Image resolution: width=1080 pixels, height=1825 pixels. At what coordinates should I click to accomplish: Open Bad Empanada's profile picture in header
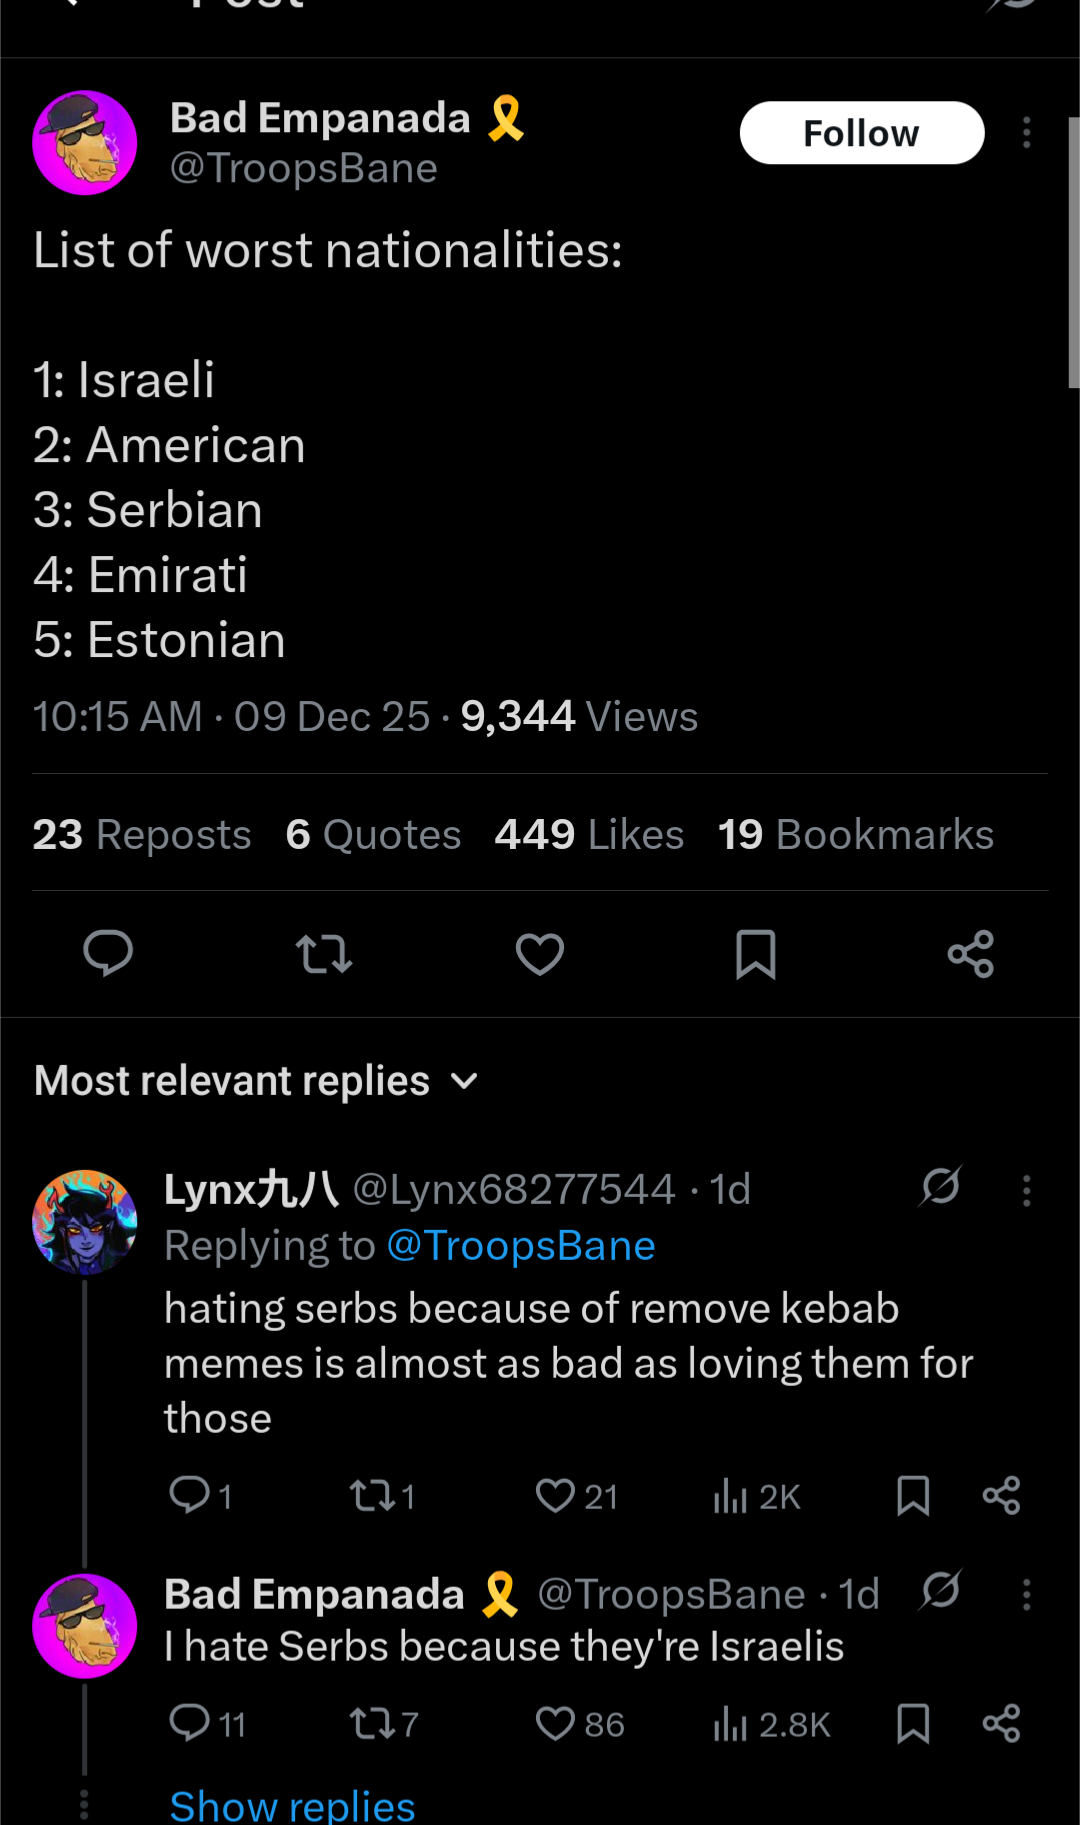[x=85, y=143]
